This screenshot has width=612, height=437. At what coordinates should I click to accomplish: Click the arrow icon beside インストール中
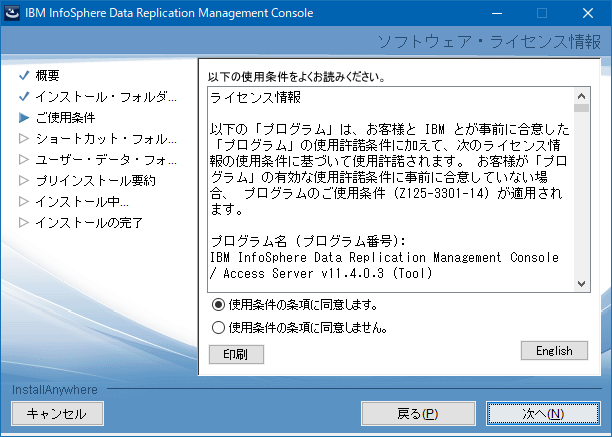[24, 201]
